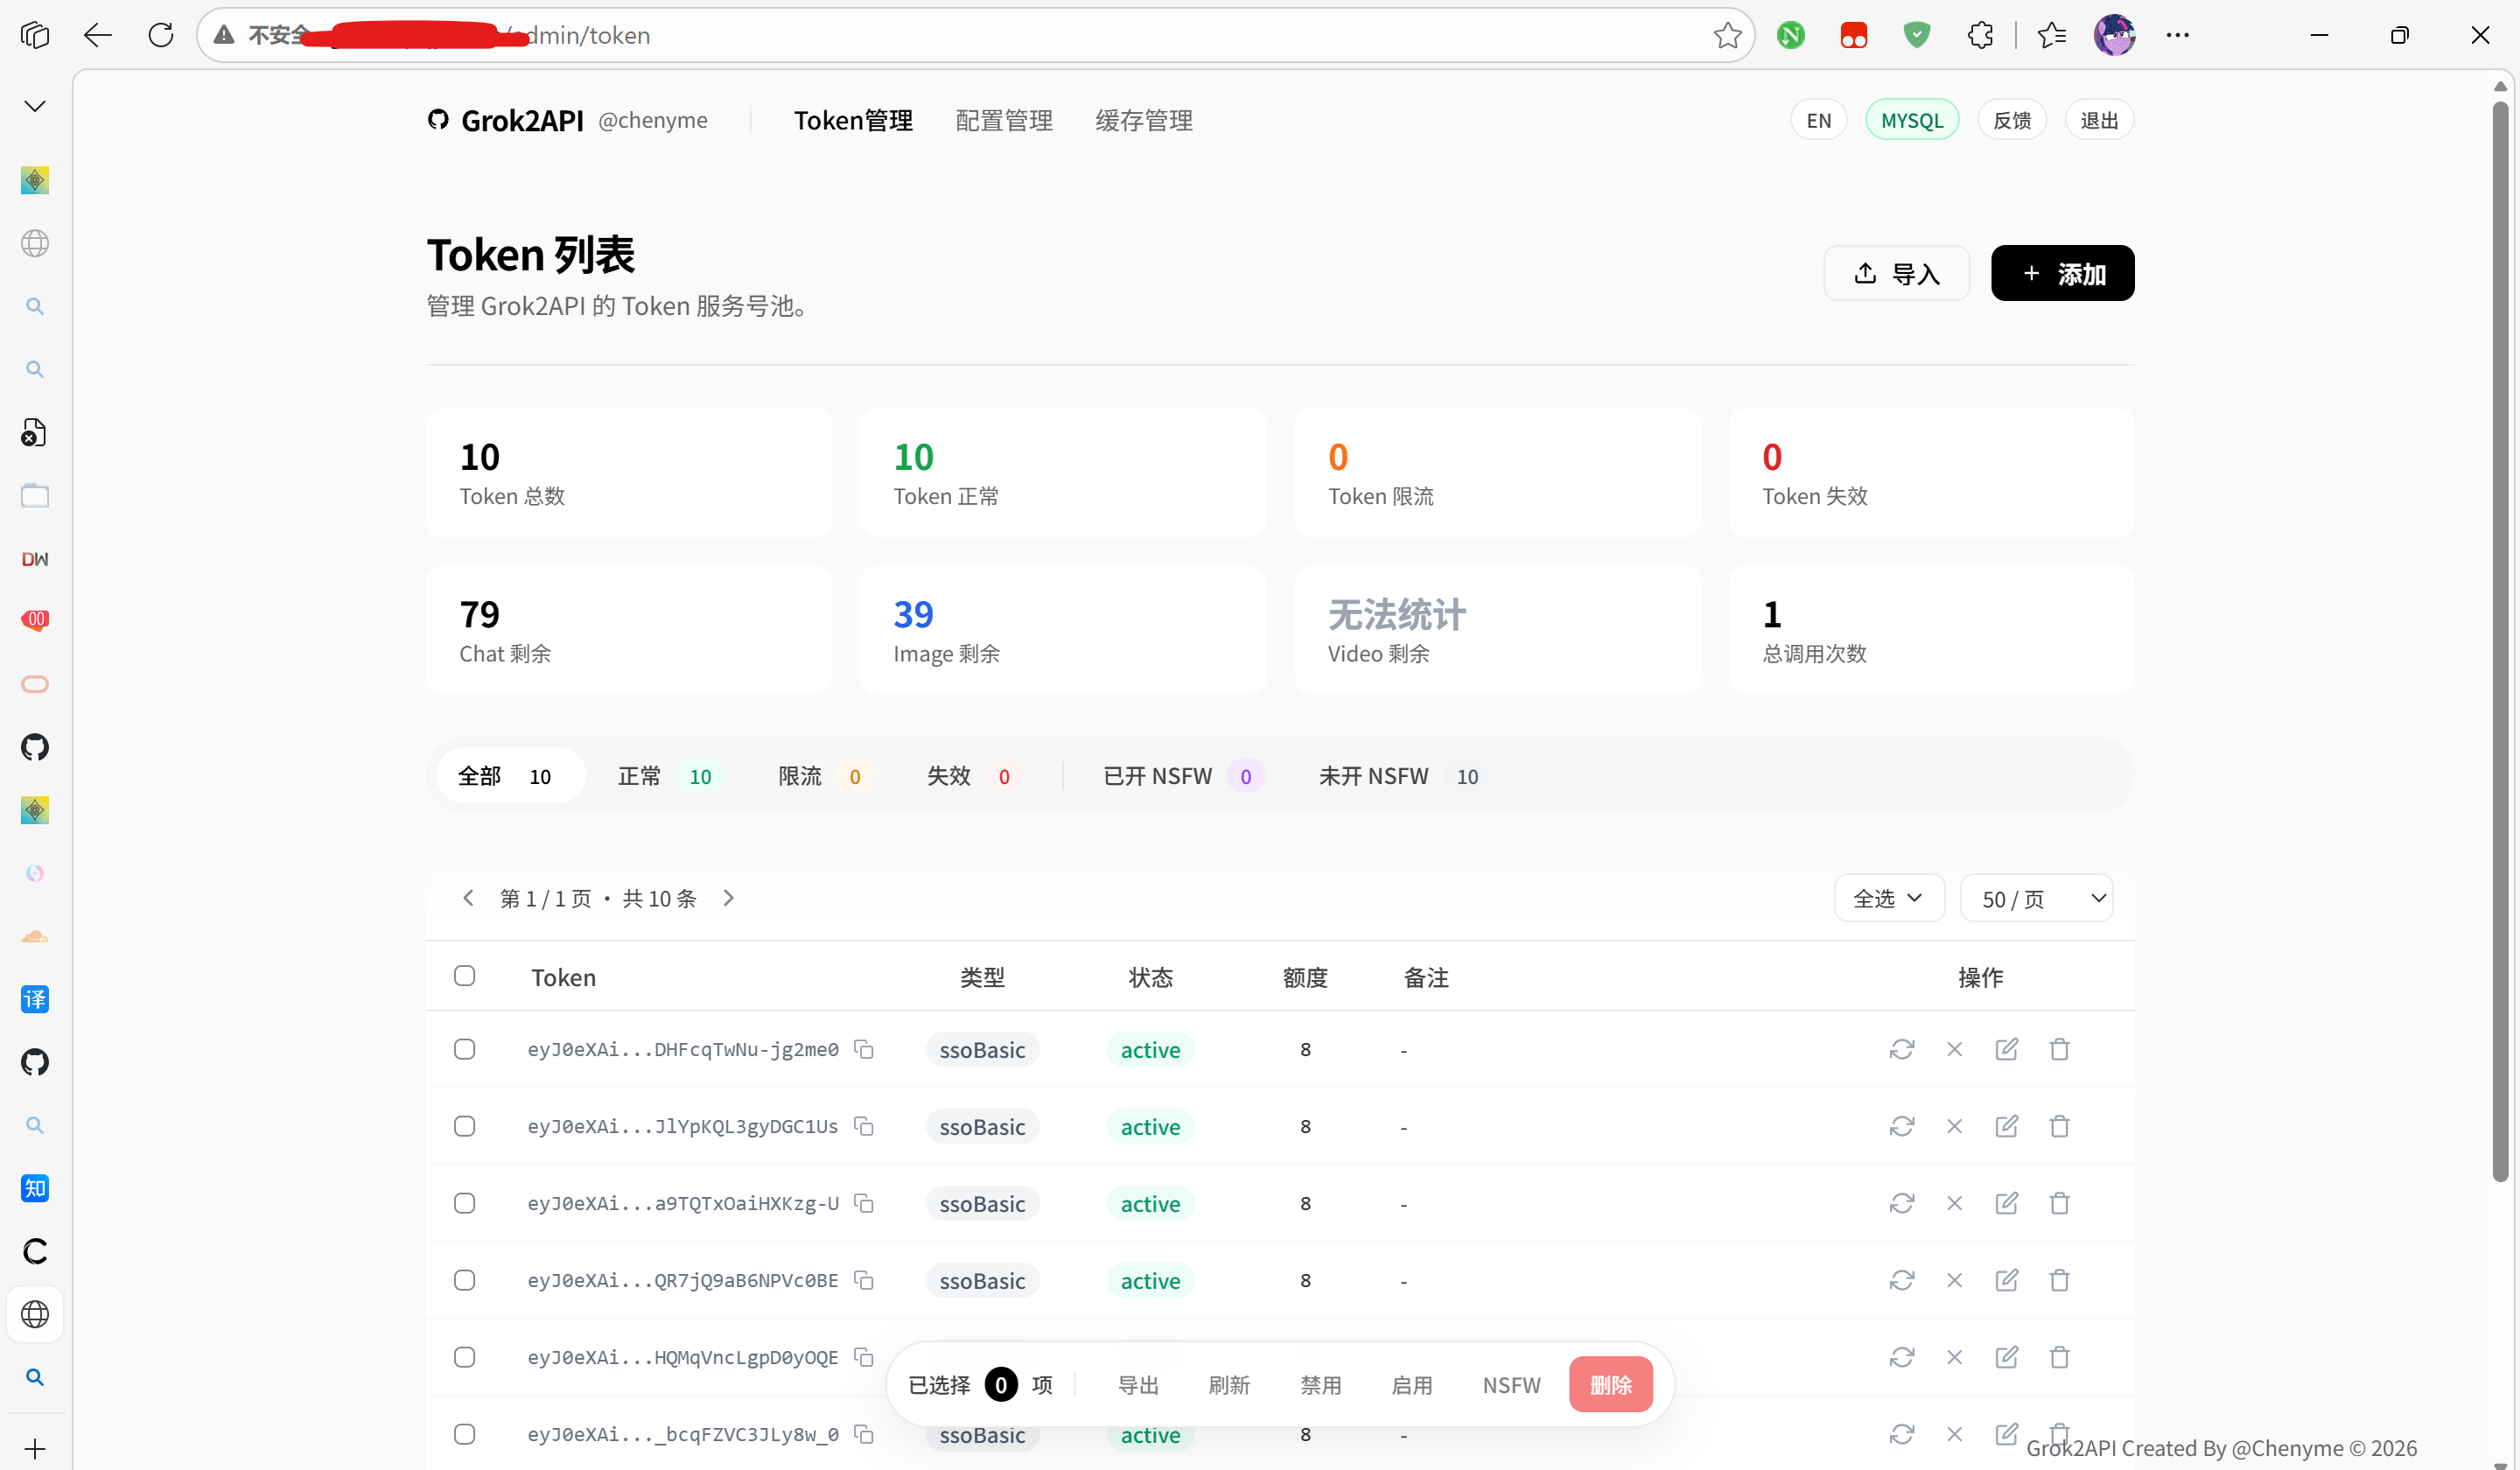Screen dimensions: 2520x1470
Task: Switch language with EN button
Action: pyautogui.click(x=1818, y=120)
